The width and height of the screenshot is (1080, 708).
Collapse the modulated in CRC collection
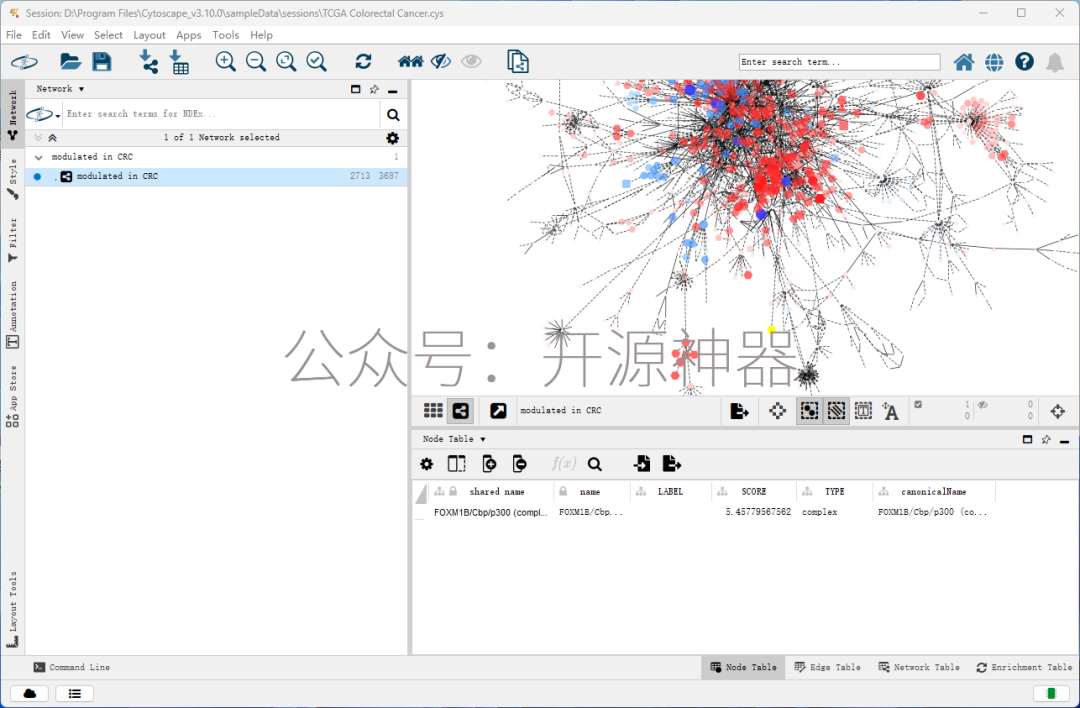click(x=39, y=157)
